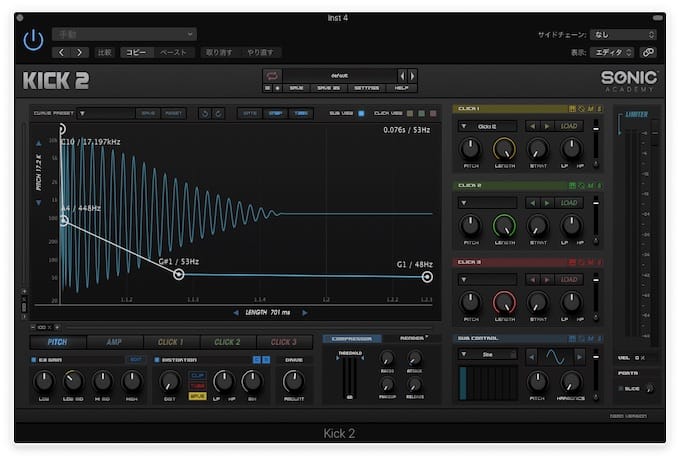Mute Click 2 with M icon
Viewport: 680px width, 460px height.
click(590, 186)
